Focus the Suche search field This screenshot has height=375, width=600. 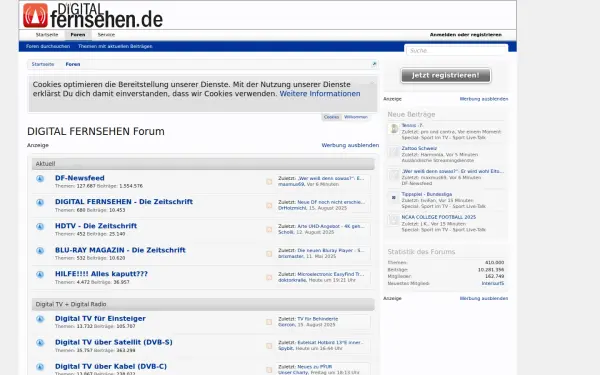456,50
